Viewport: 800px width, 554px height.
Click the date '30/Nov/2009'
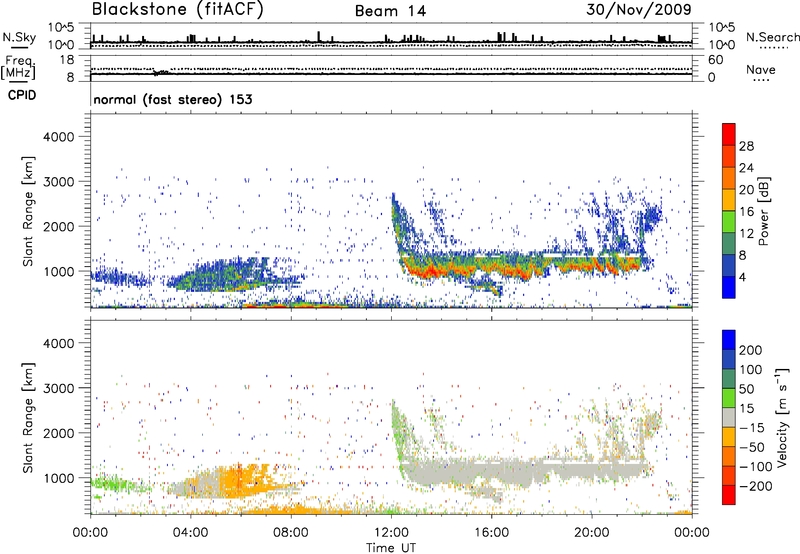639,10
